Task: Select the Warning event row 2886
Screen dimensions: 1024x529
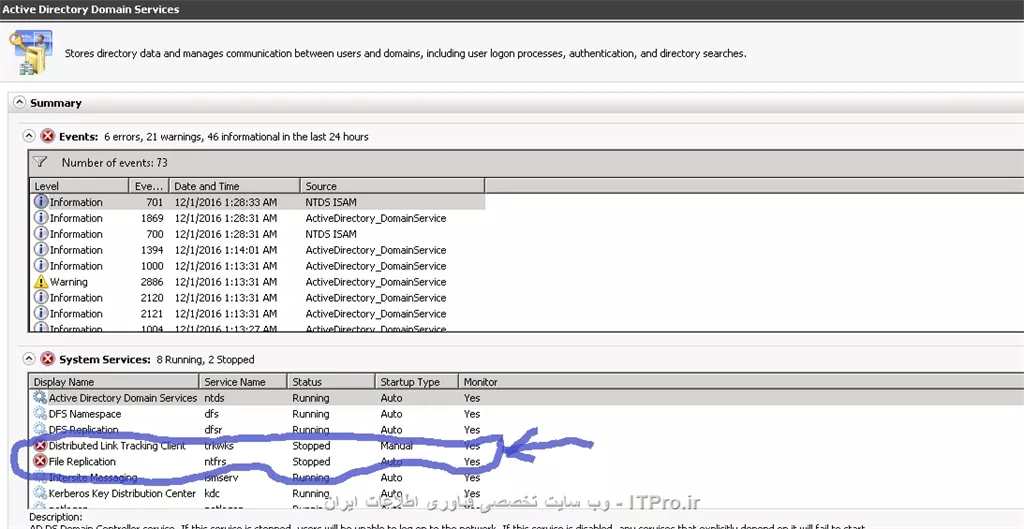Action: click(258, 281)
